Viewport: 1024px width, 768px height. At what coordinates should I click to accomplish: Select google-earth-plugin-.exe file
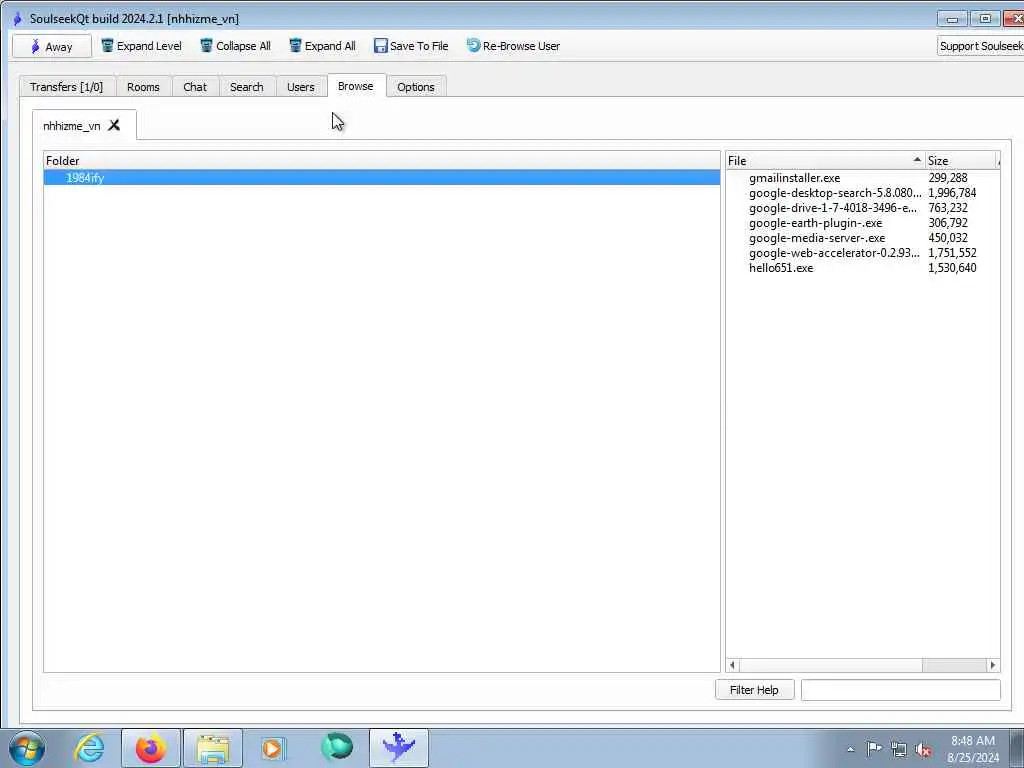click(815, 223)
